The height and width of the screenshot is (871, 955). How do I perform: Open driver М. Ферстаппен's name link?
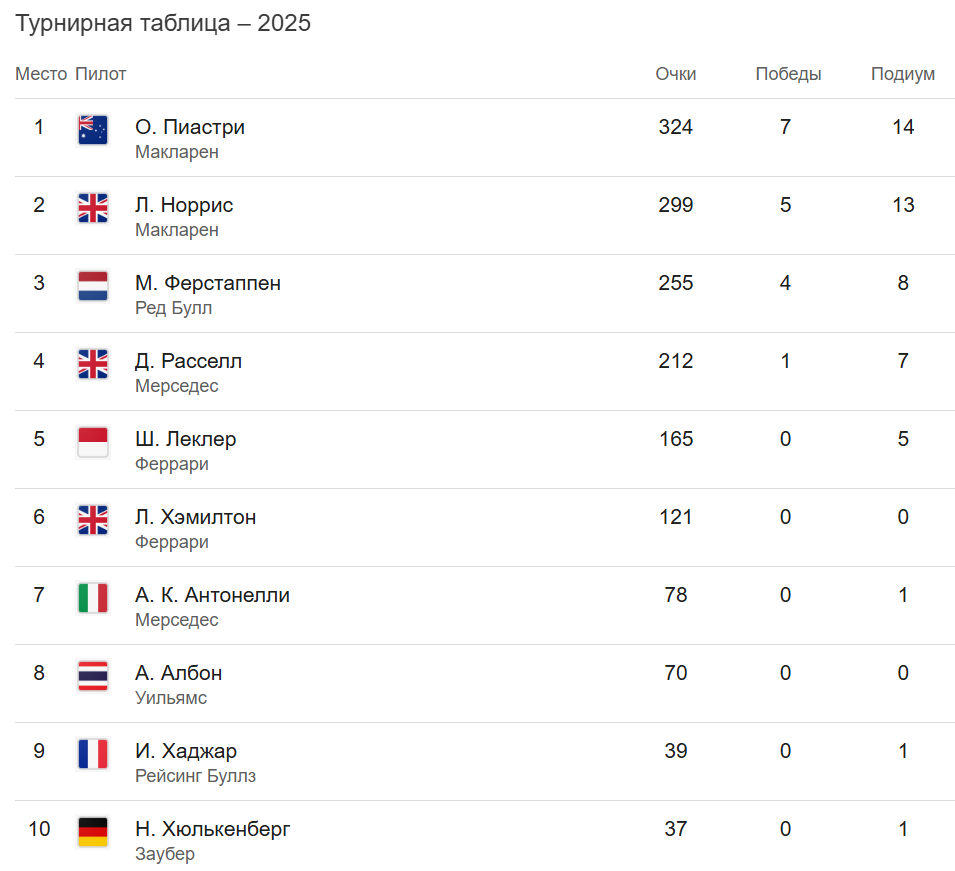pos(208,283)
